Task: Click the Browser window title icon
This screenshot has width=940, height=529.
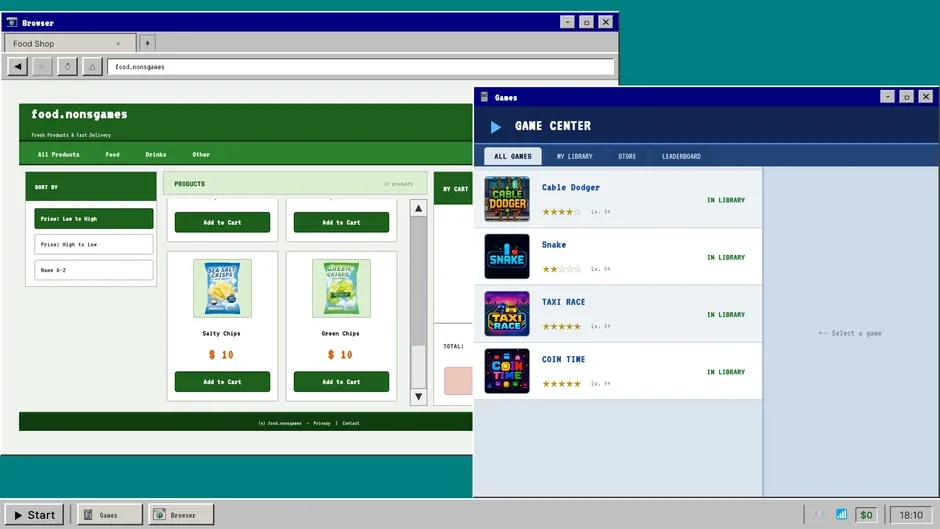Action: coord(12,22)
